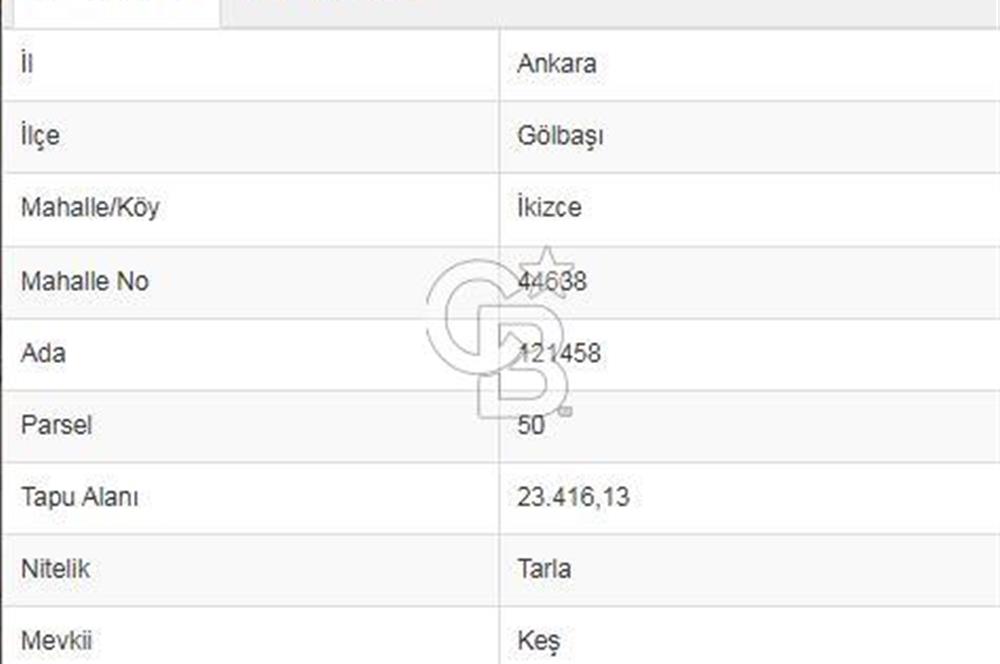Select the Mevkii value Keş
This screenshot has height=664, width=1000.
tap(540, 638)
